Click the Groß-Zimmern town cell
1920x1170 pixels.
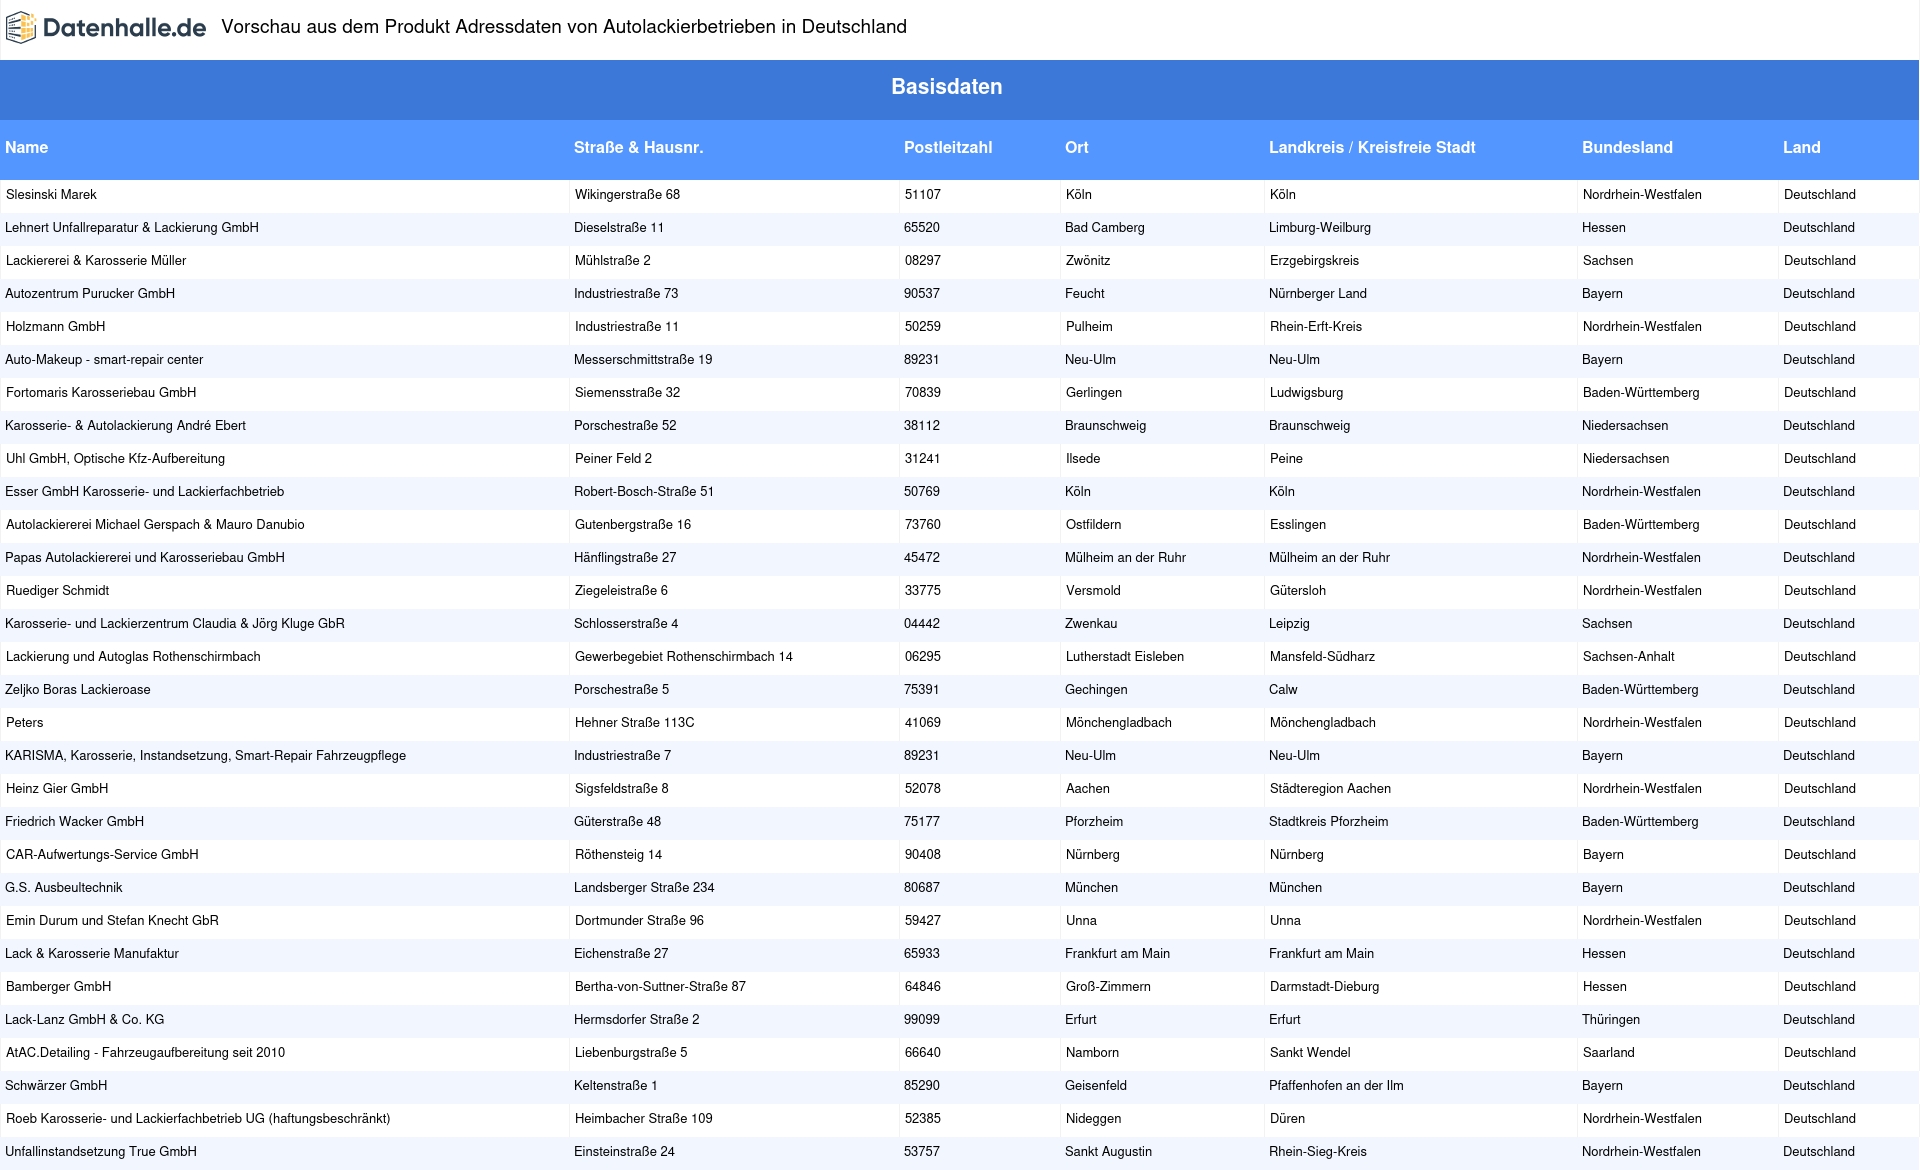(1108, 987)
